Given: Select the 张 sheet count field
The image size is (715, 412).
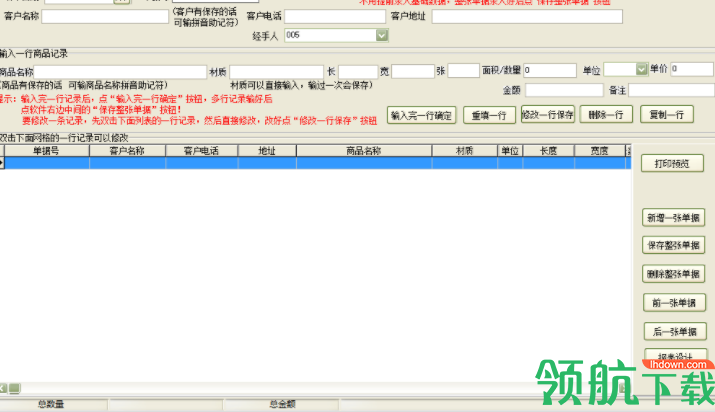Looking at the screenshot, I should point(463,71).
